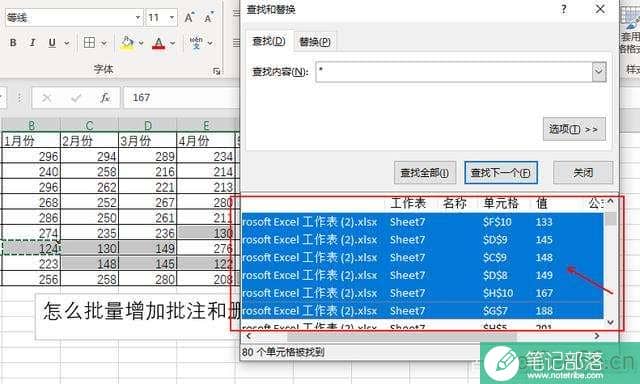Click the 工作表 column header in results
Screen dimensions: 640x384
pos(408,203)
